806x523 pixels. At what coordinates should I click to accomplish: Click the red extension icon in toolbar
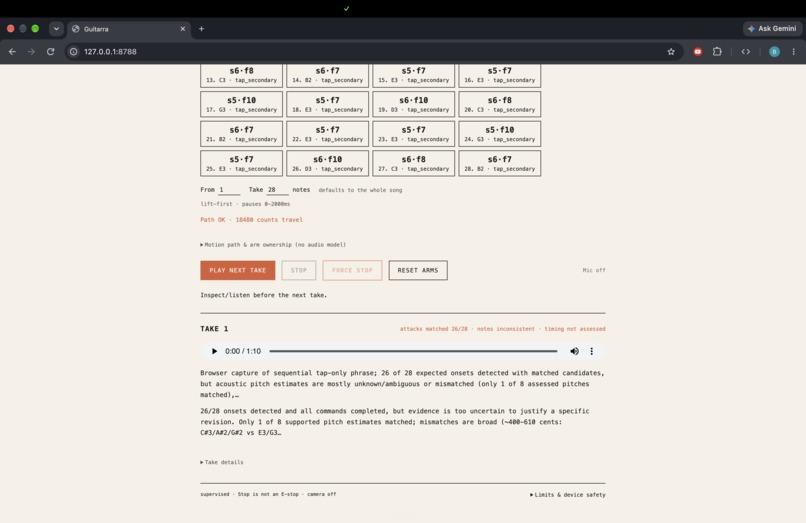click(x=698, y=51)
